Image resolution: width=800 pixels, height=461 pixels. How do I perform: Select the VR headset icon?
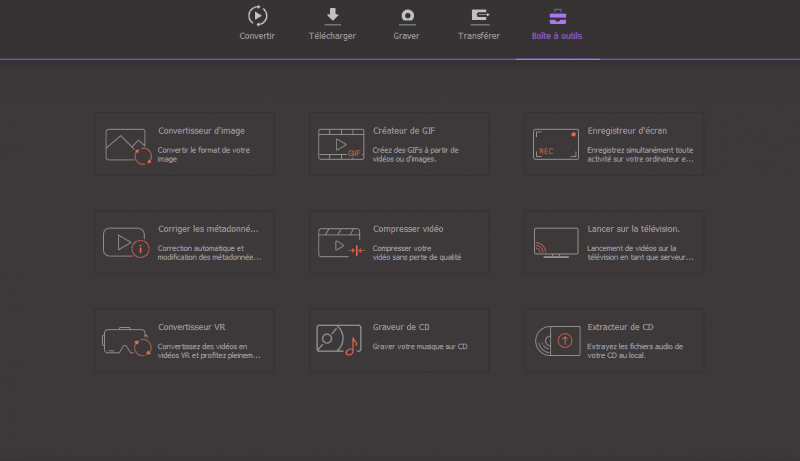click(127, 341)
